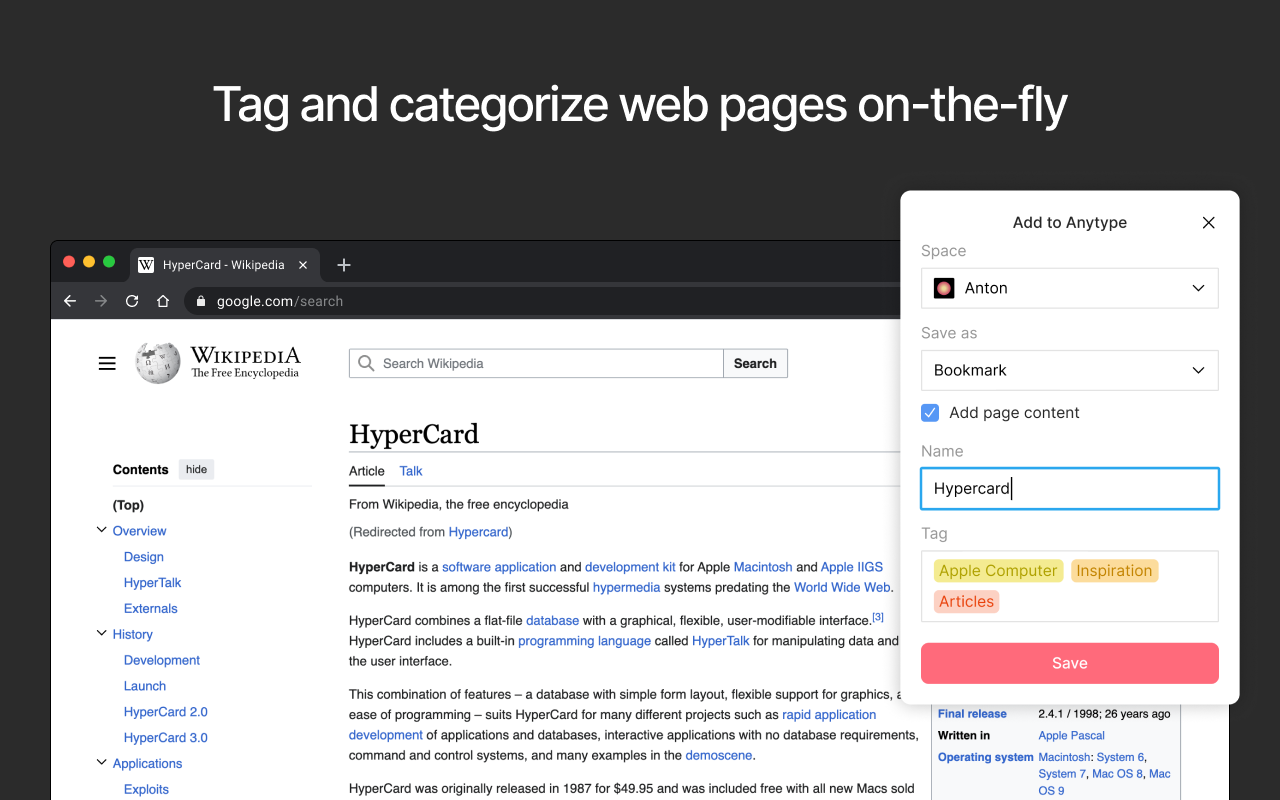Screen dimensions: 1280x800
Task: Click the padlock icon in the address bar
Action: coord(200,300)
